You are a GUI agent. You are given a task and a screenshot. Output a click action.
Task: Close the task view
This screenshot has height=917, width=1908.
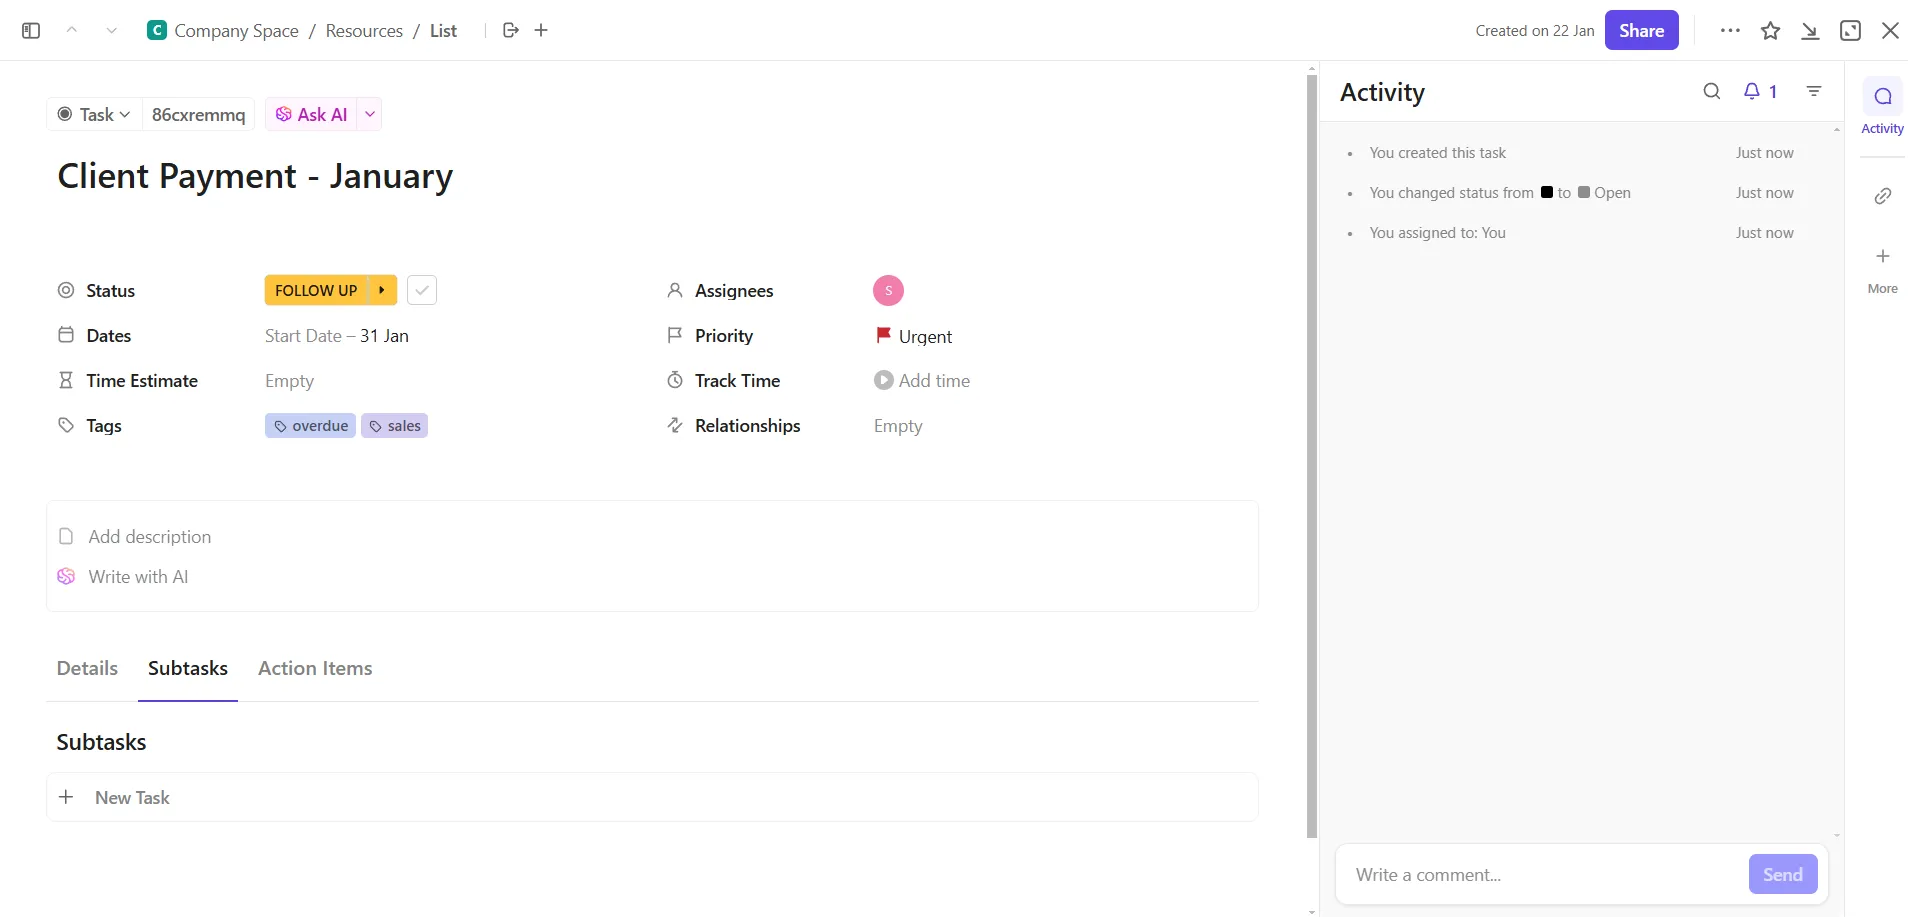(1890, 31)
